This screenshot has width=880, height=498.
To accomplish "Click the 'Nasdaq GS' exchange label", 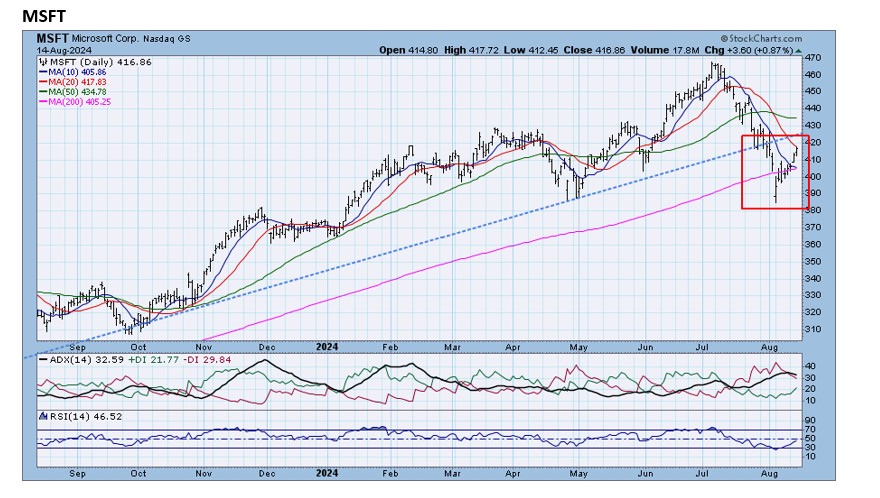I will tap(167, 39).
